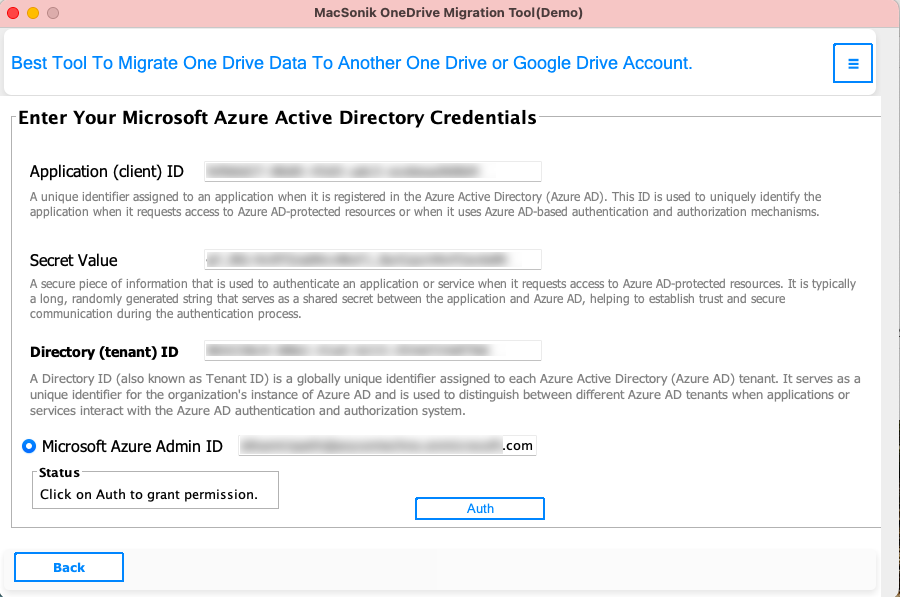Viewport: 900px width, 597px height.
Task: Click the 'Secret Value' label
Action: (73, 260)
